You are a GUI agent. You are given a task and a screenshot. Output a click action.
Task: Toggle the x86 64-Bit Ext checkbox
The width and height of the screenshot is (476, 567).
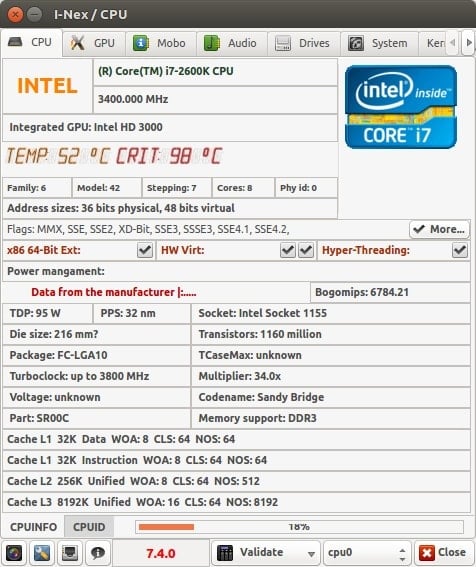pos(145,250)
